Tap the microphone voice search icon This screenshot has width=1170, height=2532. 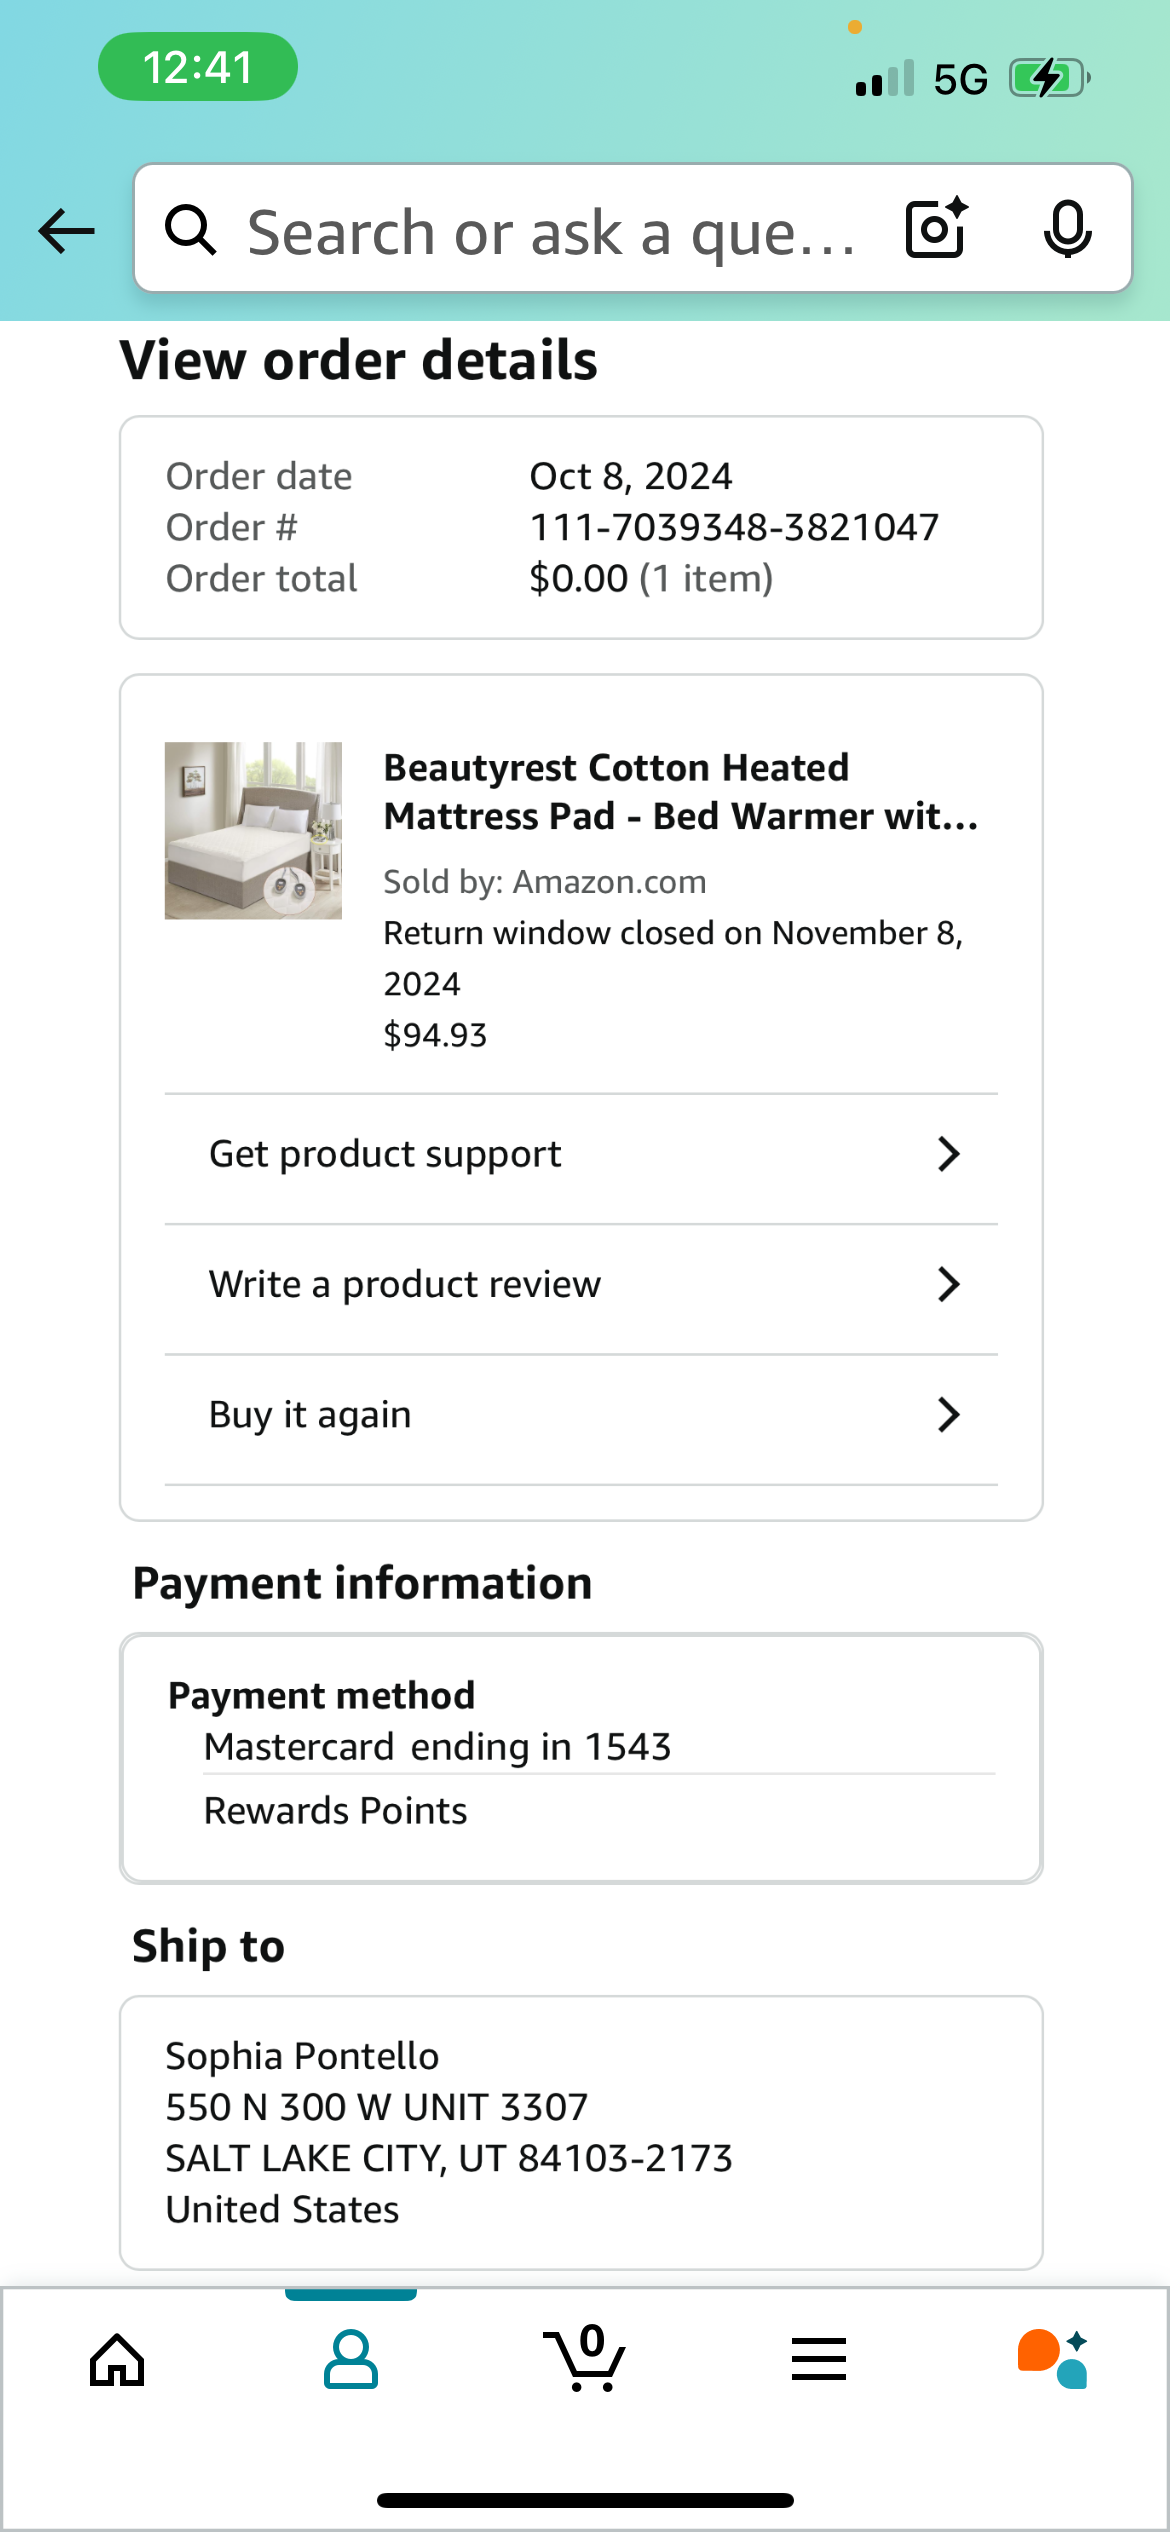point(1068,229)
